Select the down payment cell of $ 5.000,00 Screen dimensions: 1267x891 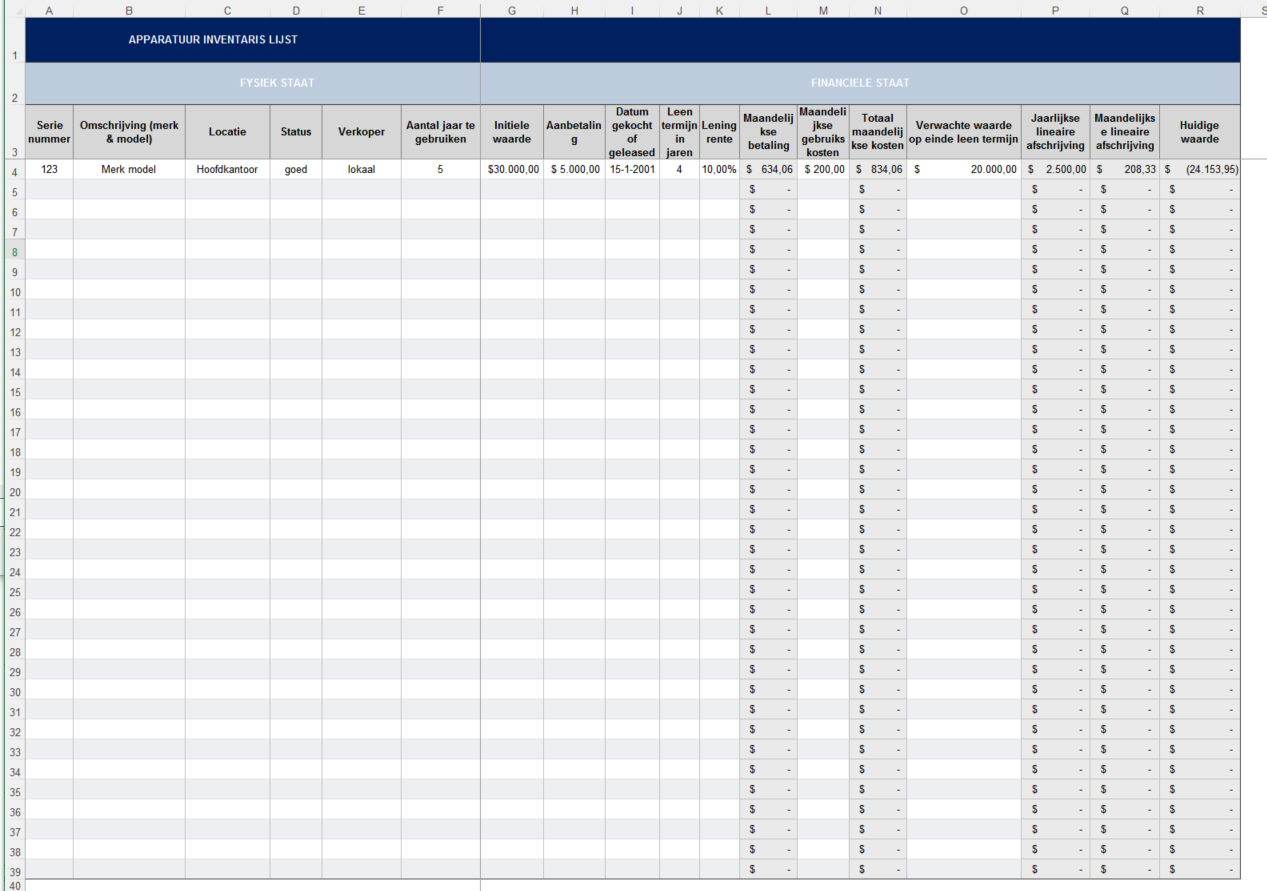click(574, 168)
